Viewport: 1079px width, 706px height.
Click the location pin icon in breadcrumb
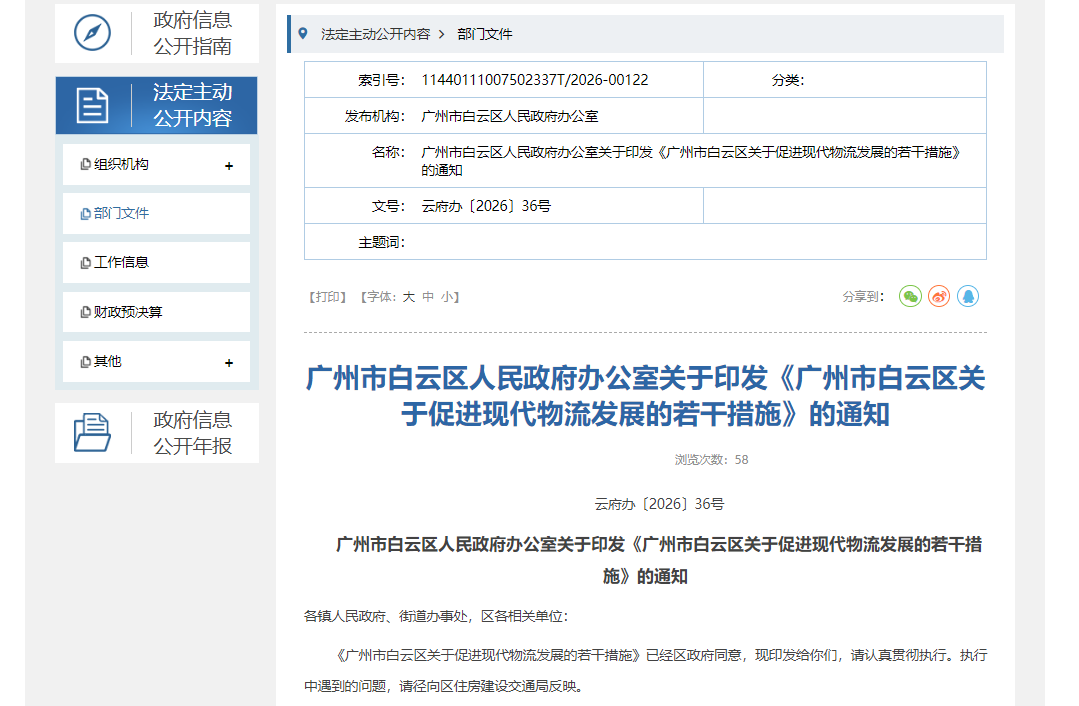point(304,34)
